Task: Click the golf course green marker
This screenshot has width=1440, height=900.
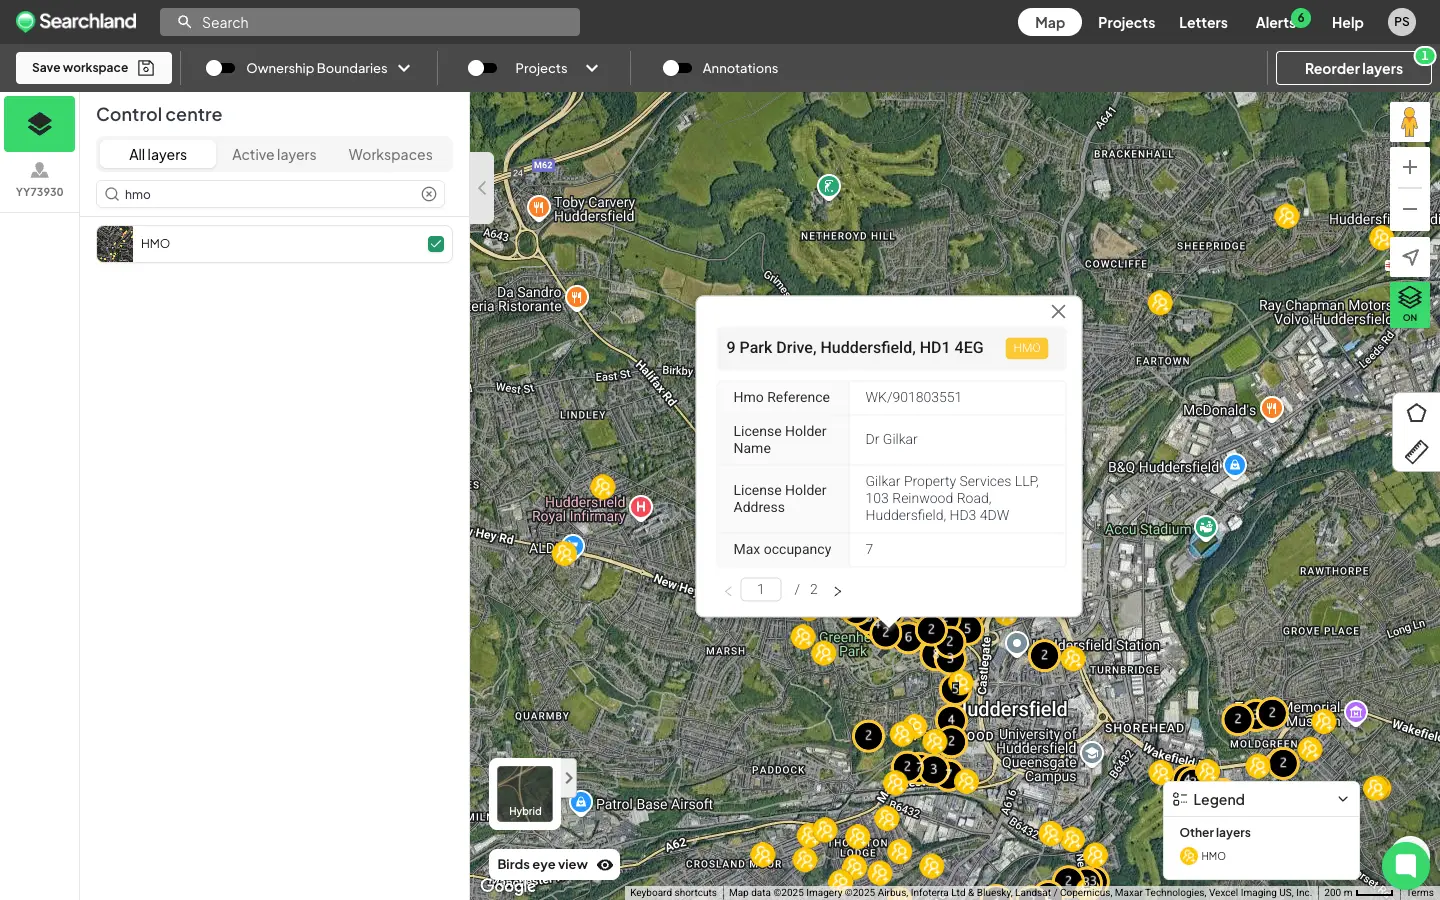Action: coord(828,186)
